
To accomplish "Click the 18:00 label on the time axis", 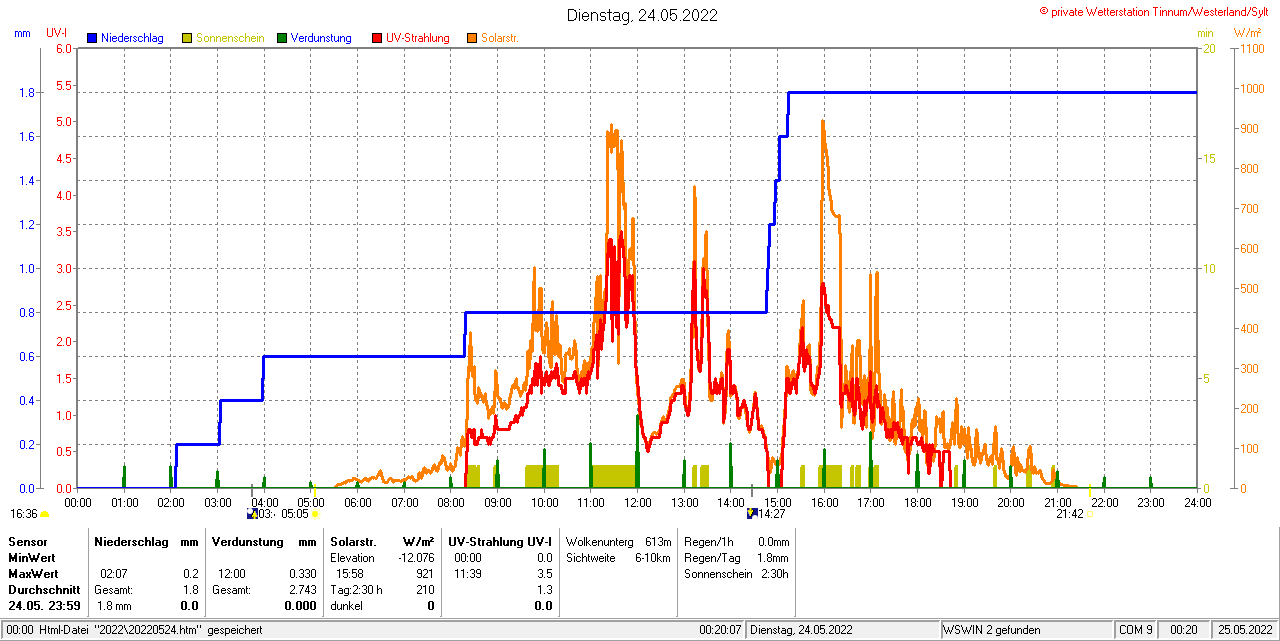I will pos(917,502).
